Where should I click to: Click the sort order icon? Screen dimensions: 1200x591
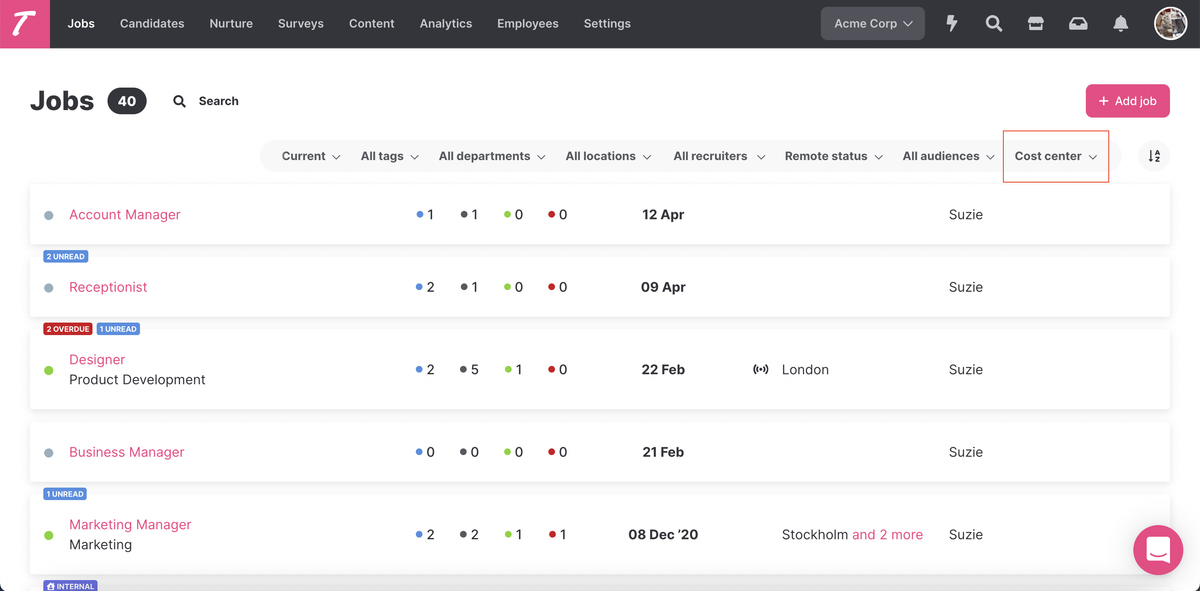coord(1154,156)
